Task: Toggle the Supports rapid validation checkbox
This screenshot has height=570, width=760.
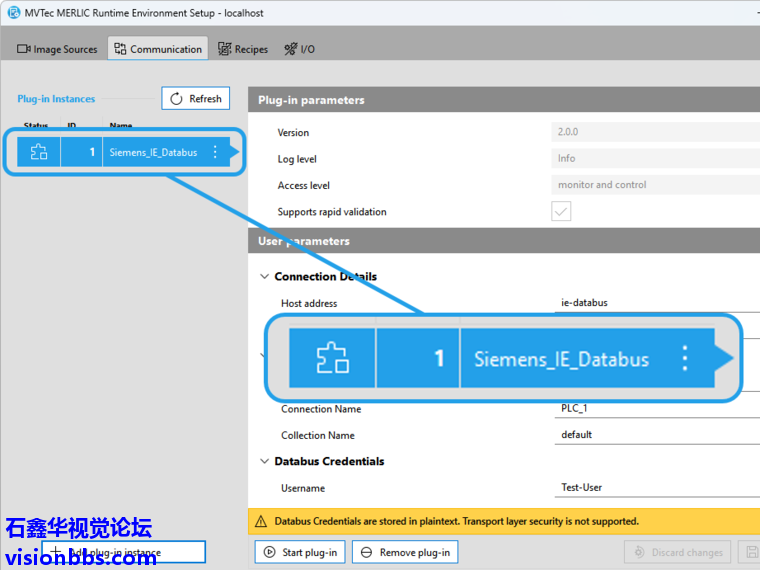Action: click(x=561, y=211)
